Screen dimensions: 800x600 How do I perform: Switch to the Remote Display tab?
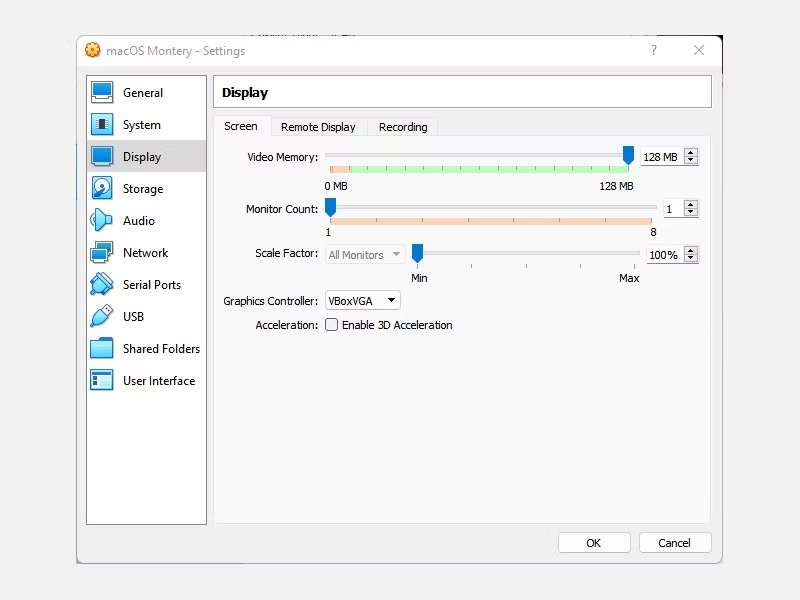[318, 127]
